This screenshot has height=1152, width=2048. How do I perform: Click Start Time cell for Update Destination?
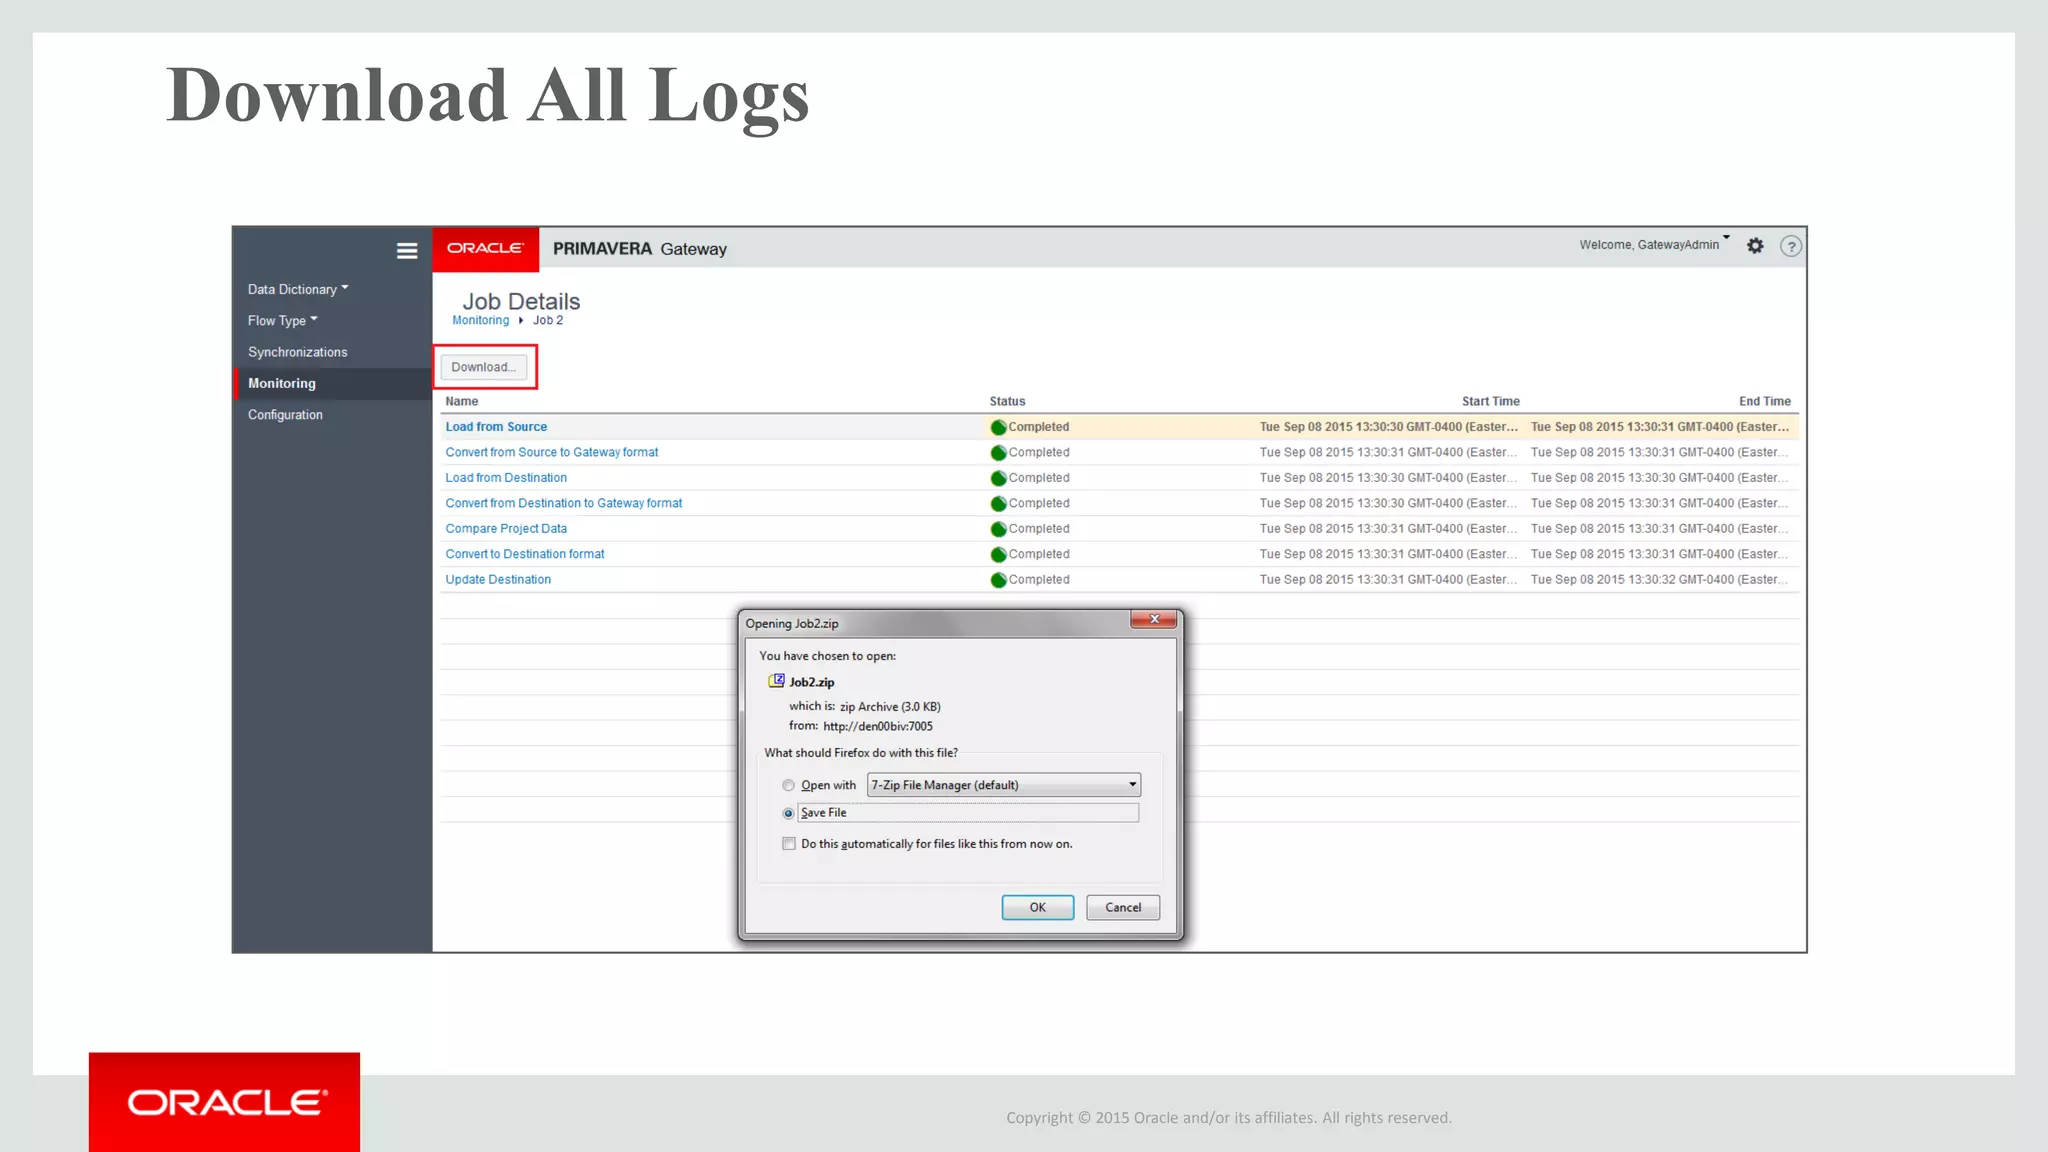pos(1388,580)
